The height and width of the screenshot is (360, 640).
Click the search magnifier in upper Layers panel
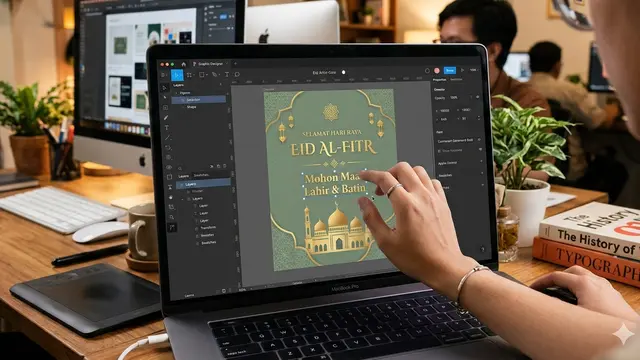tap(180, 168)
